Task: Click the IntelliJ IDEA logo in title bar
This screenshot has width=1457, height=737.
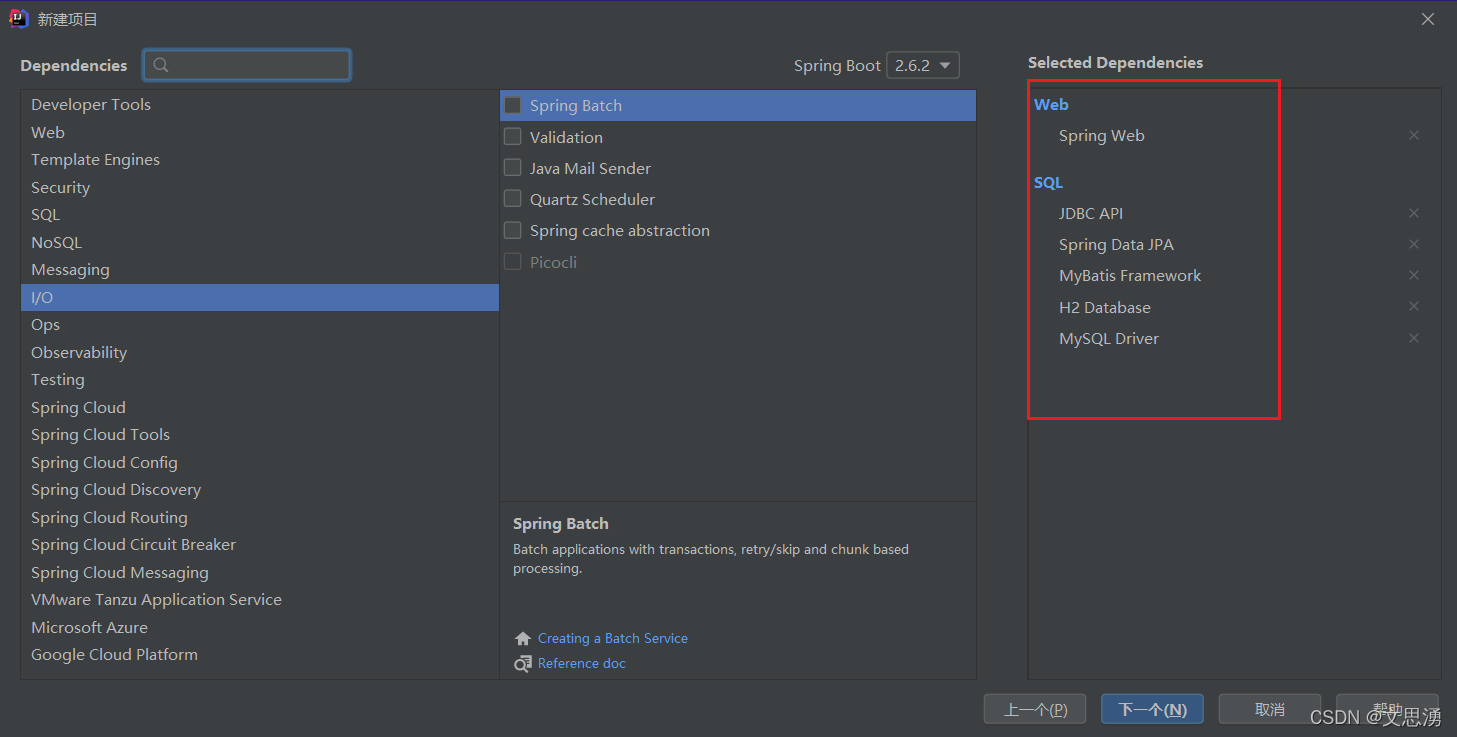Action: (19, 19)
